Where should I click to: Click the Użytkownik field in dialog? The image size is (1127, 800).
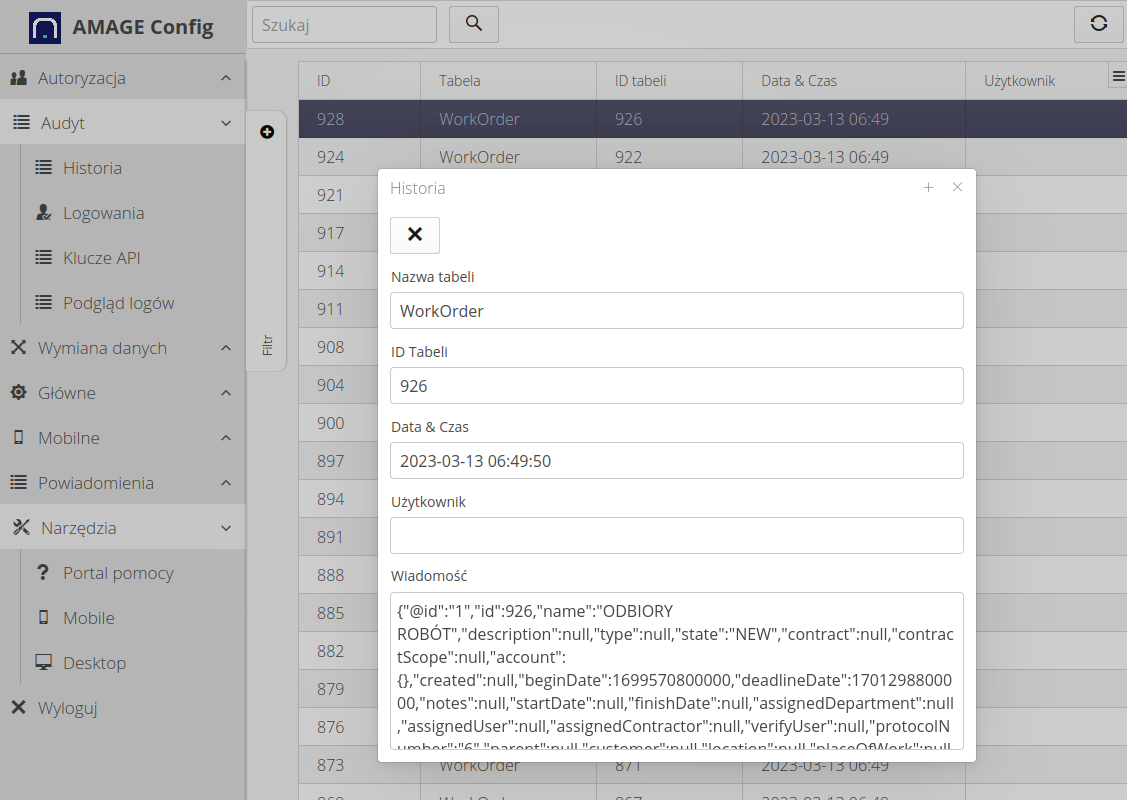pos(676,535)
